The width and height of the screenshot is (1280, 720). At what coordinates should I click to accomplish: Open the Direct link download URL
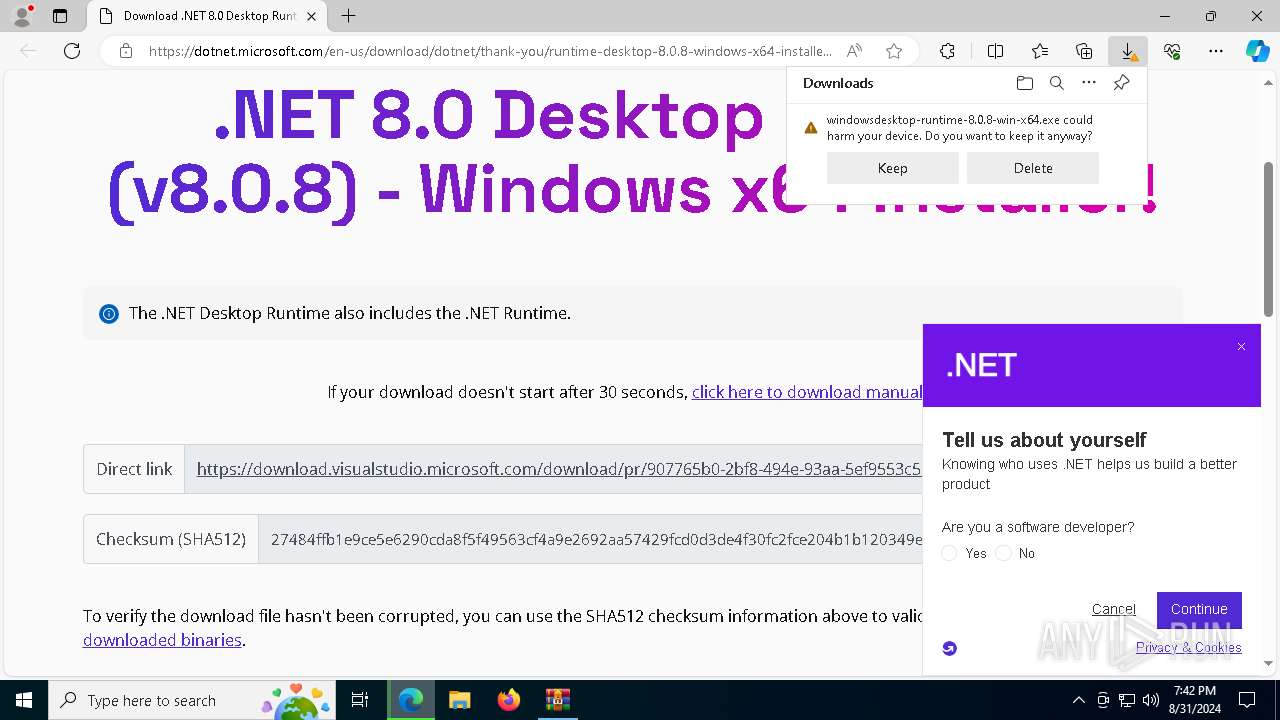(558, 469)
